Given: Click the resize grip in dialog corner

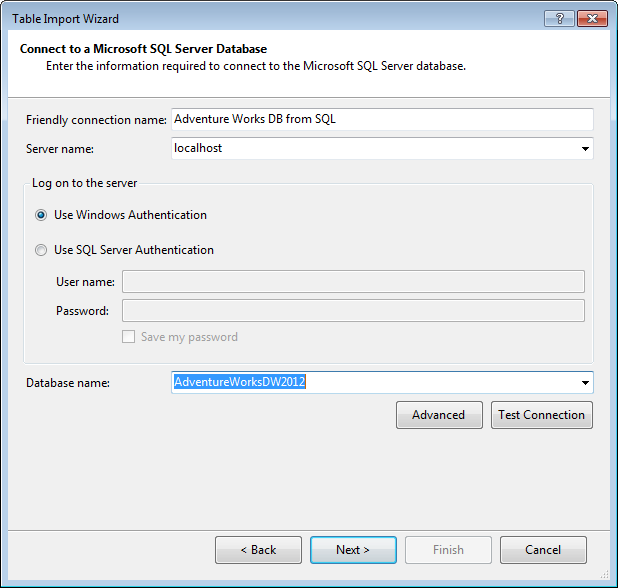Looking at the screenshot, I should (605, 575).
